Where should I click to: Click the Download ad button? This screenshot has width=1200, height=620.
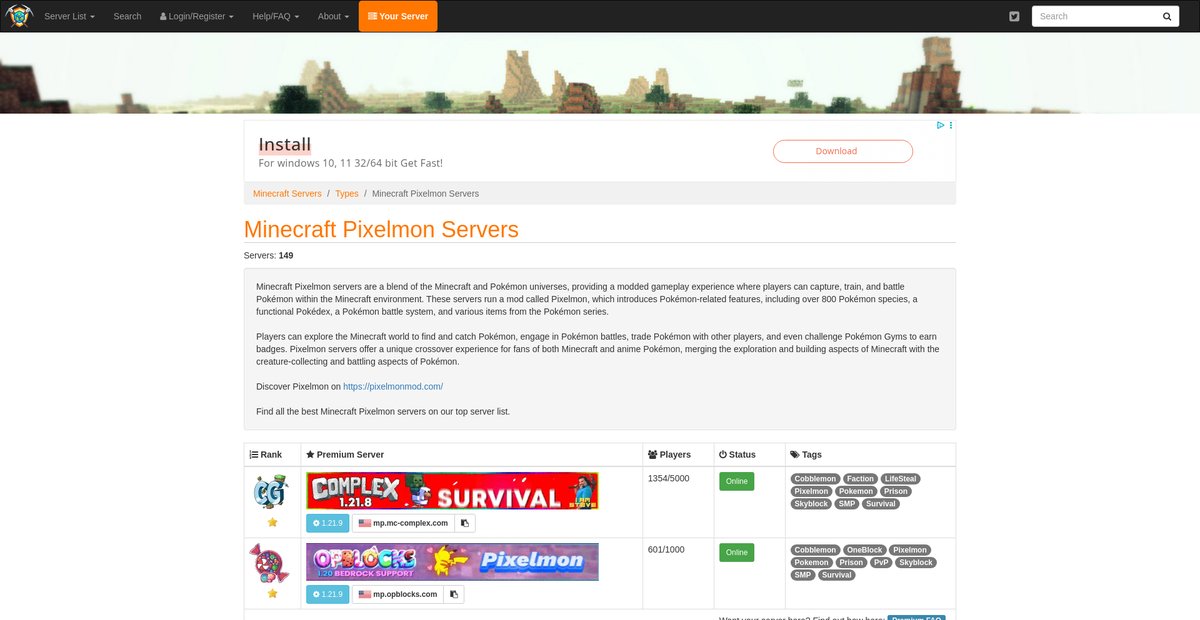(843, 151)
